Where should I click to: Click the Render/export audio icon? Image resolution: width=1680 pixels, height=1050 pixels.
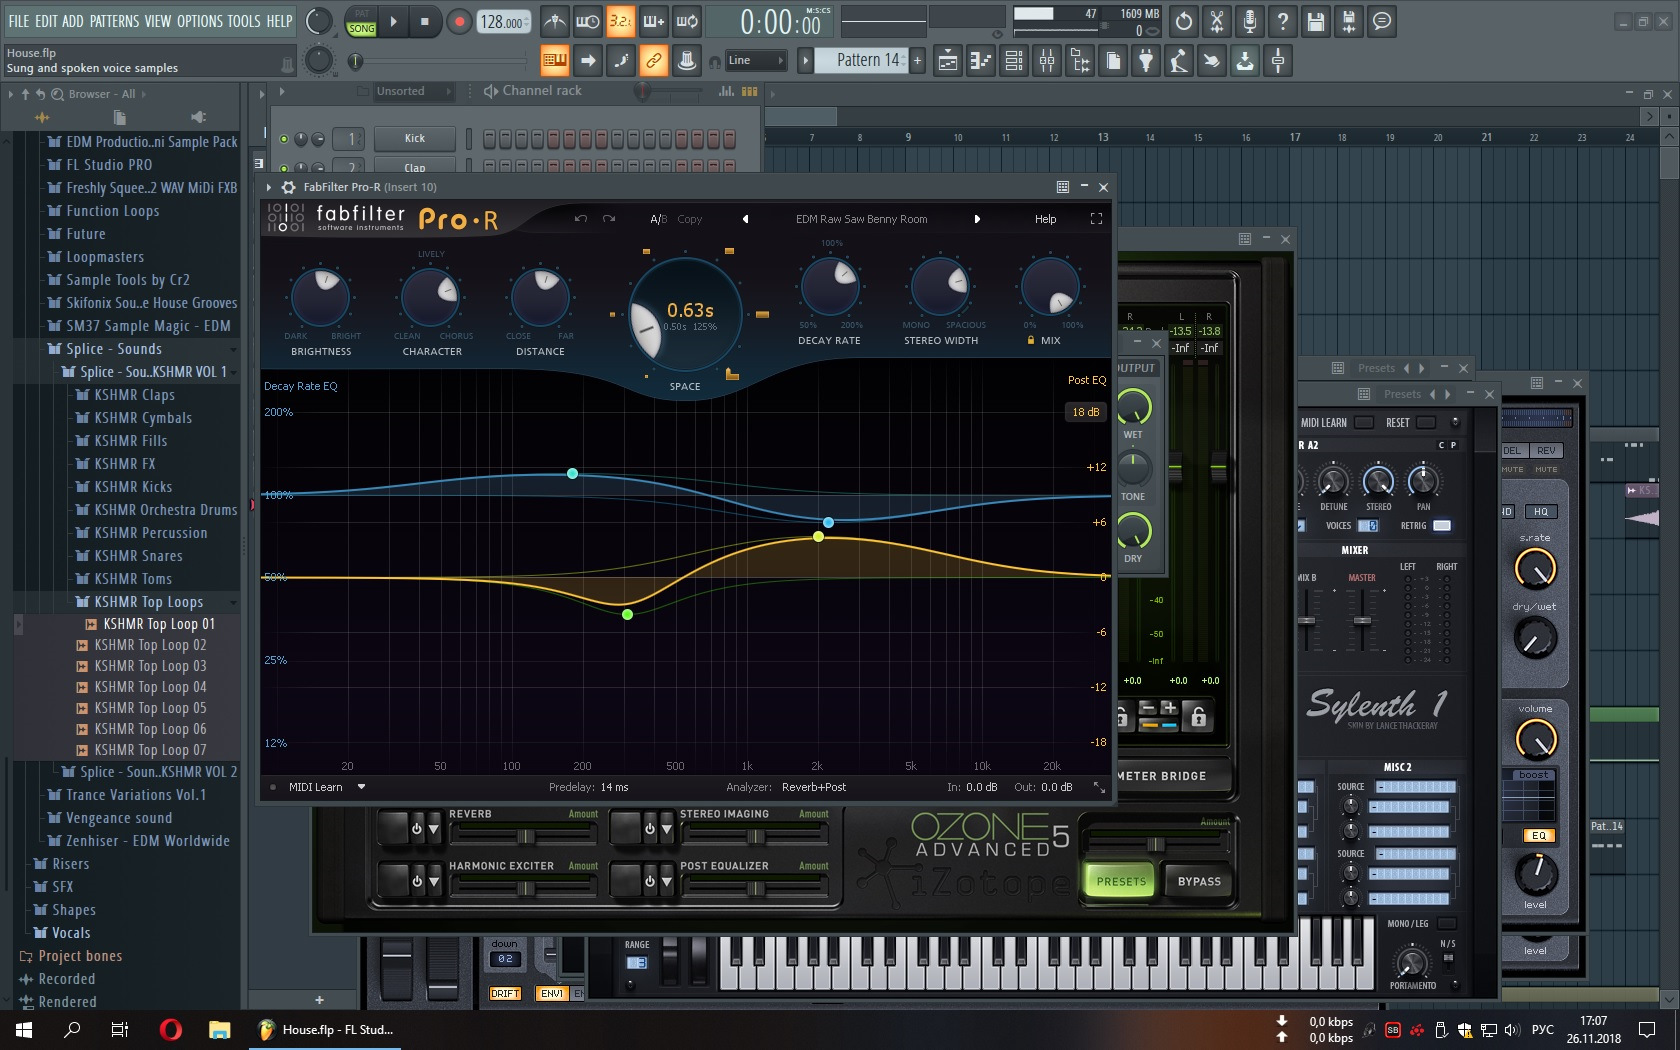pyautogui.click(x=1349, y=21)
